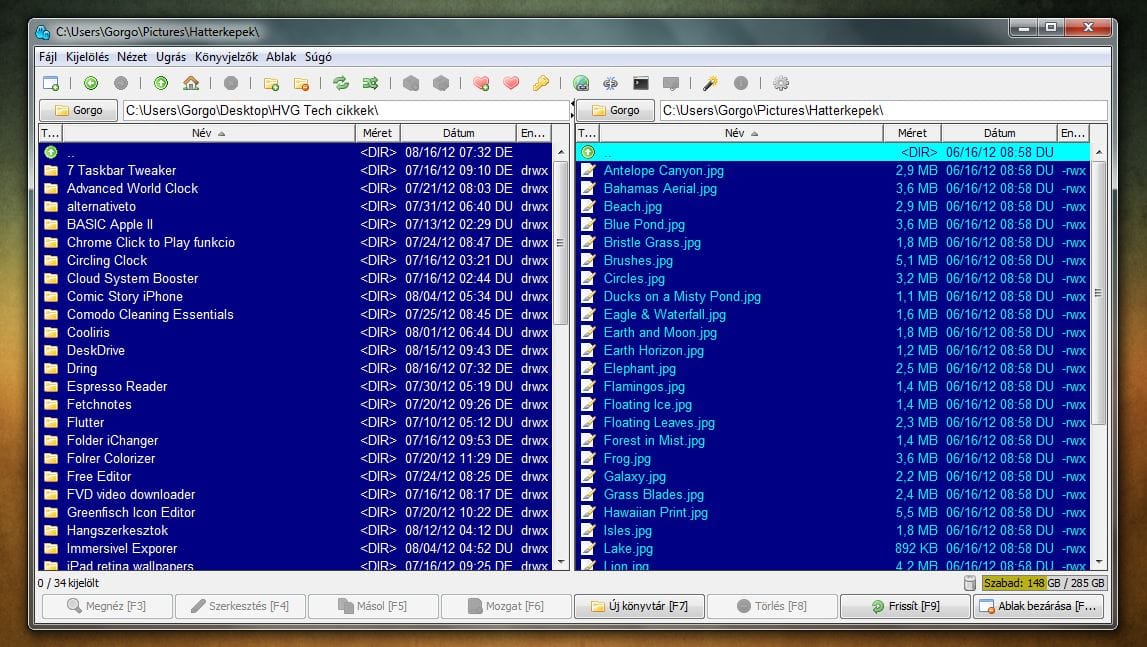Click the grayed-out info properties icon
The height and width of the screenshot is (647, 1147).
point(741,83)
